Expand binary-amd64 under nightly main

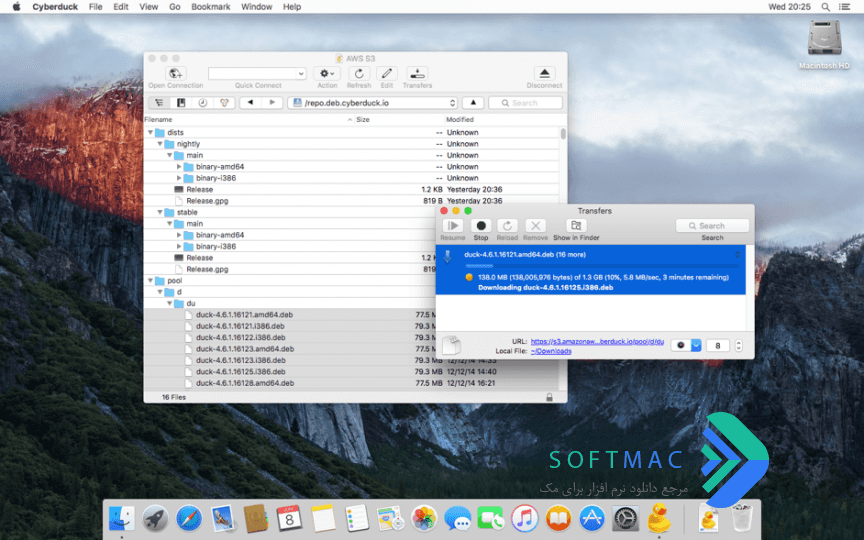tap(179, 166)
